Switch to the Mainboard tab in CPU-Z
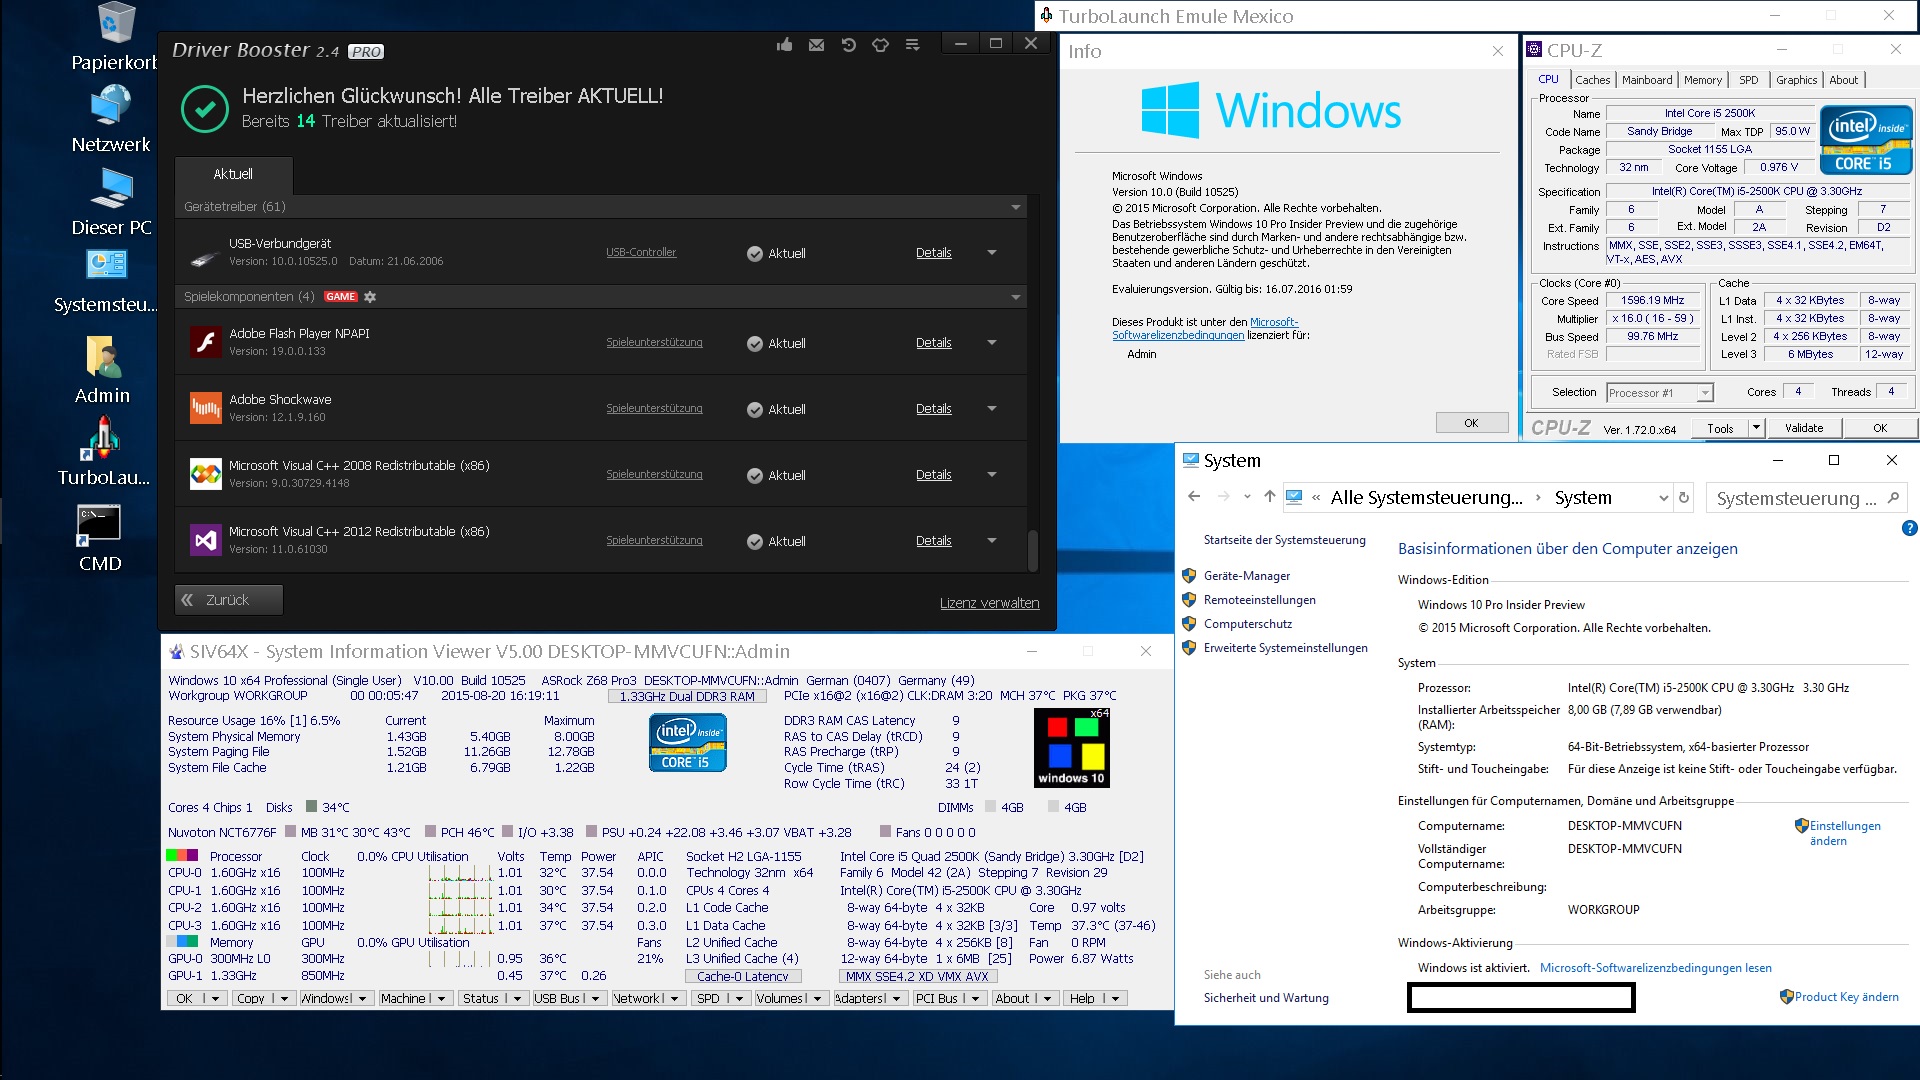 [x=1646, y=80]
